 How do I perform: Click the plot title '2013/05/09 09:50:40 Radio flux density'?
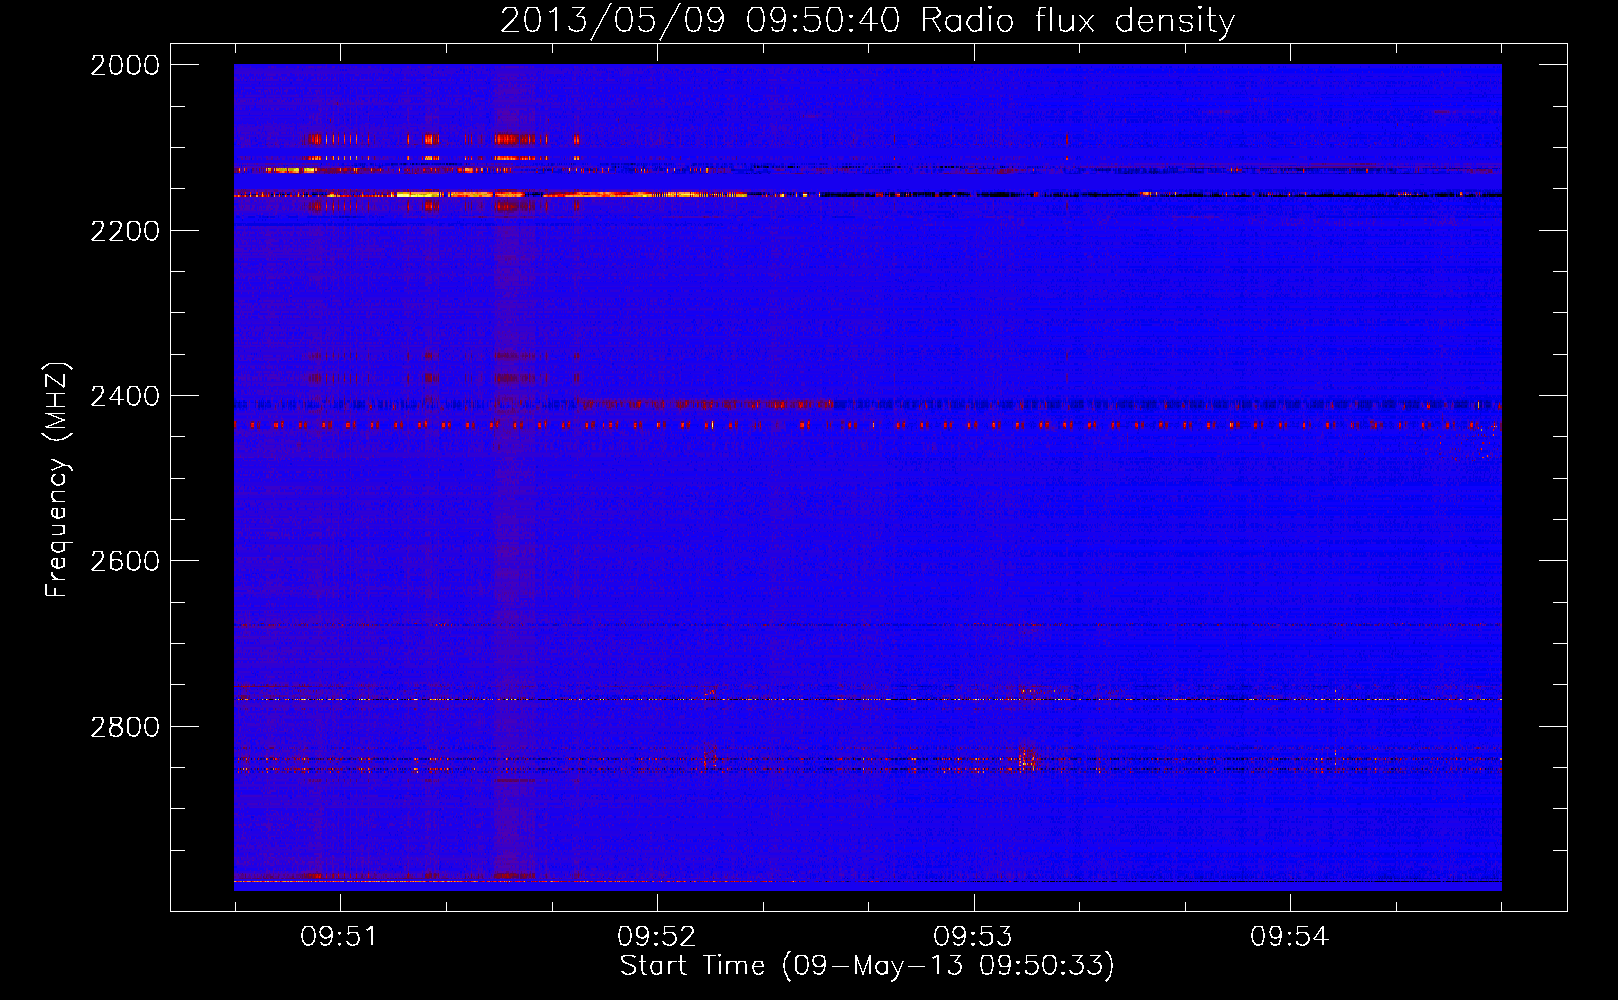[x=867, y=20]
